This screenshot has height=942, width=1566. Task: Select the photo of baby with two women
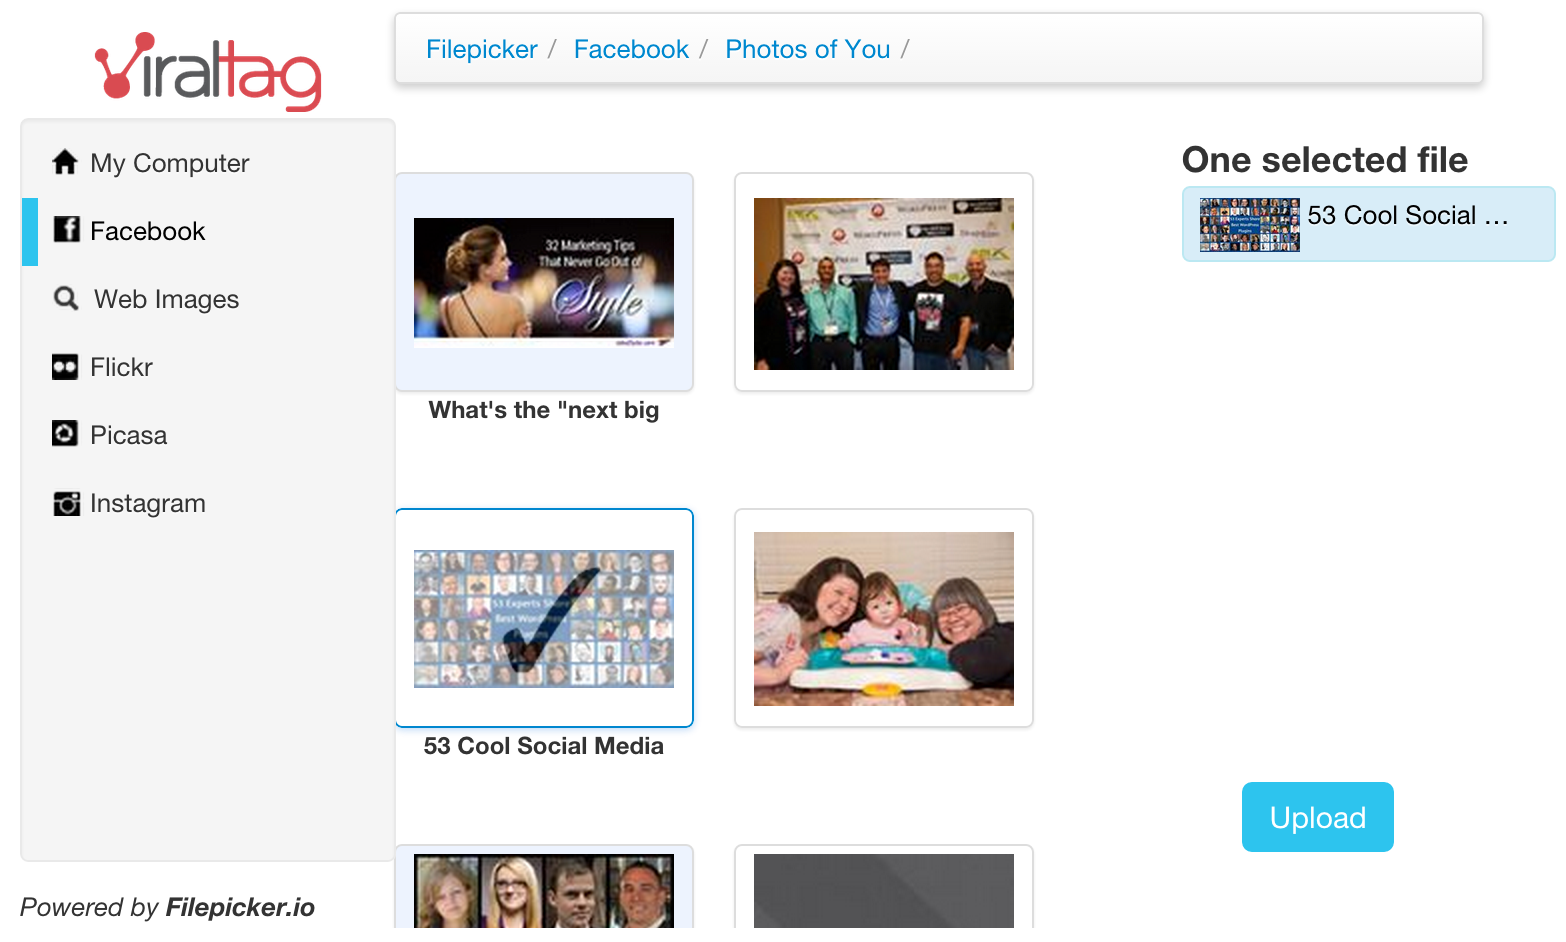[x=884, y=618]
